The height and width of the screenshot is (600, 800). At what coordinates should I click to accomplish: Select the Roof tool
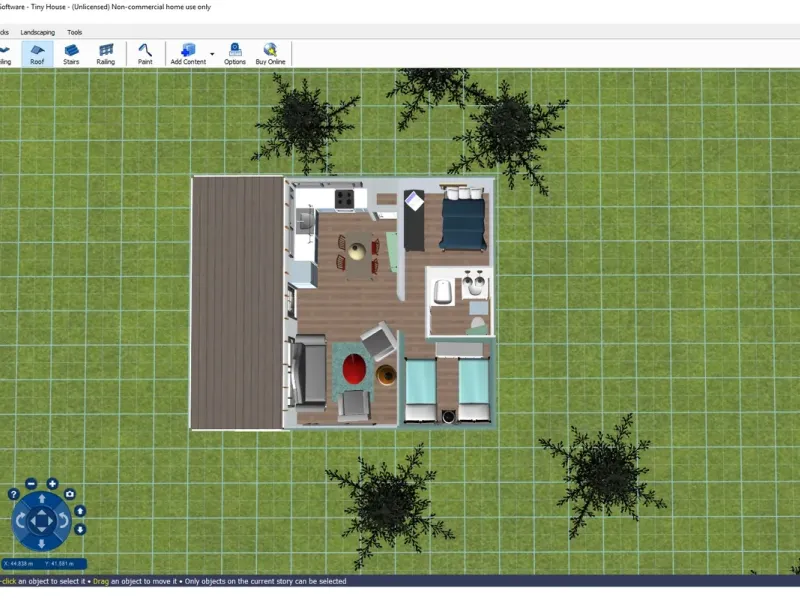(37, 53)
